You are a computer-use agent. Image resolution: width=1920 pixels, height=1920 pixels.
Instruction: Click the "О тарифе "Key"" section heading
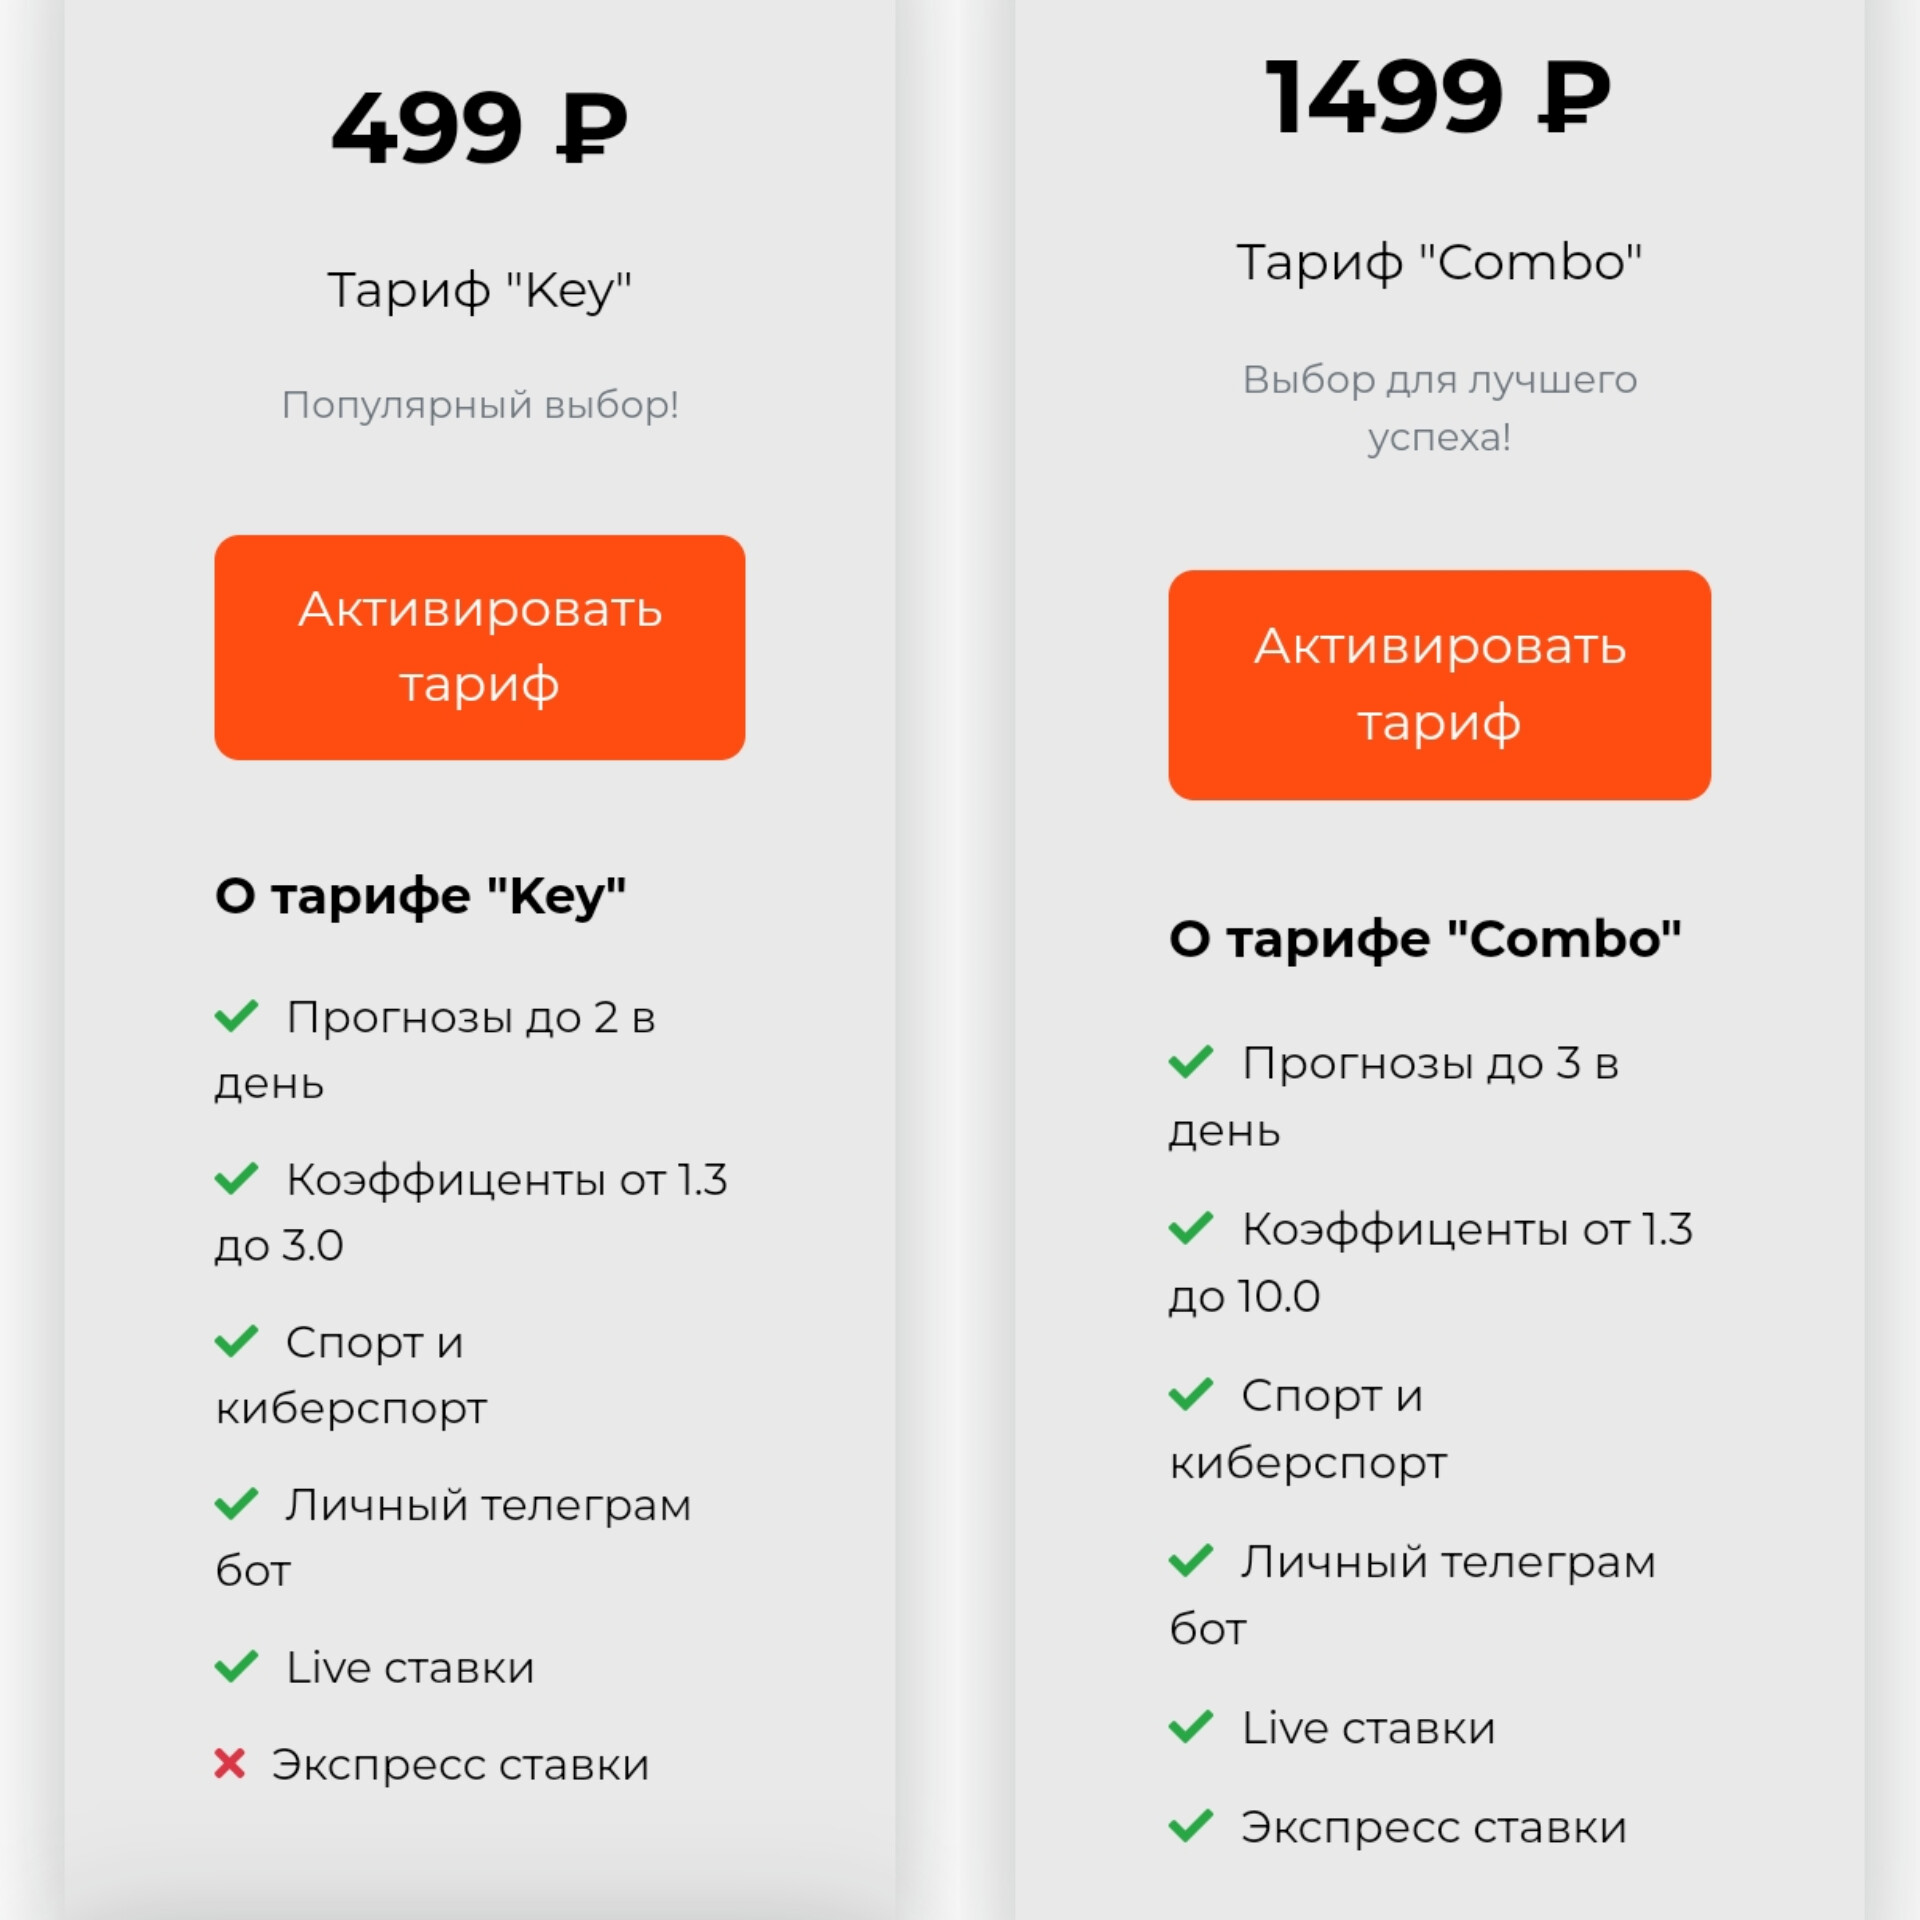[421, 895]
